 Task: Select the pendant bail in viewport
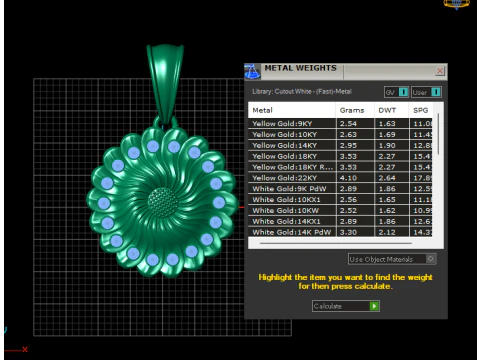coord(165,83)
